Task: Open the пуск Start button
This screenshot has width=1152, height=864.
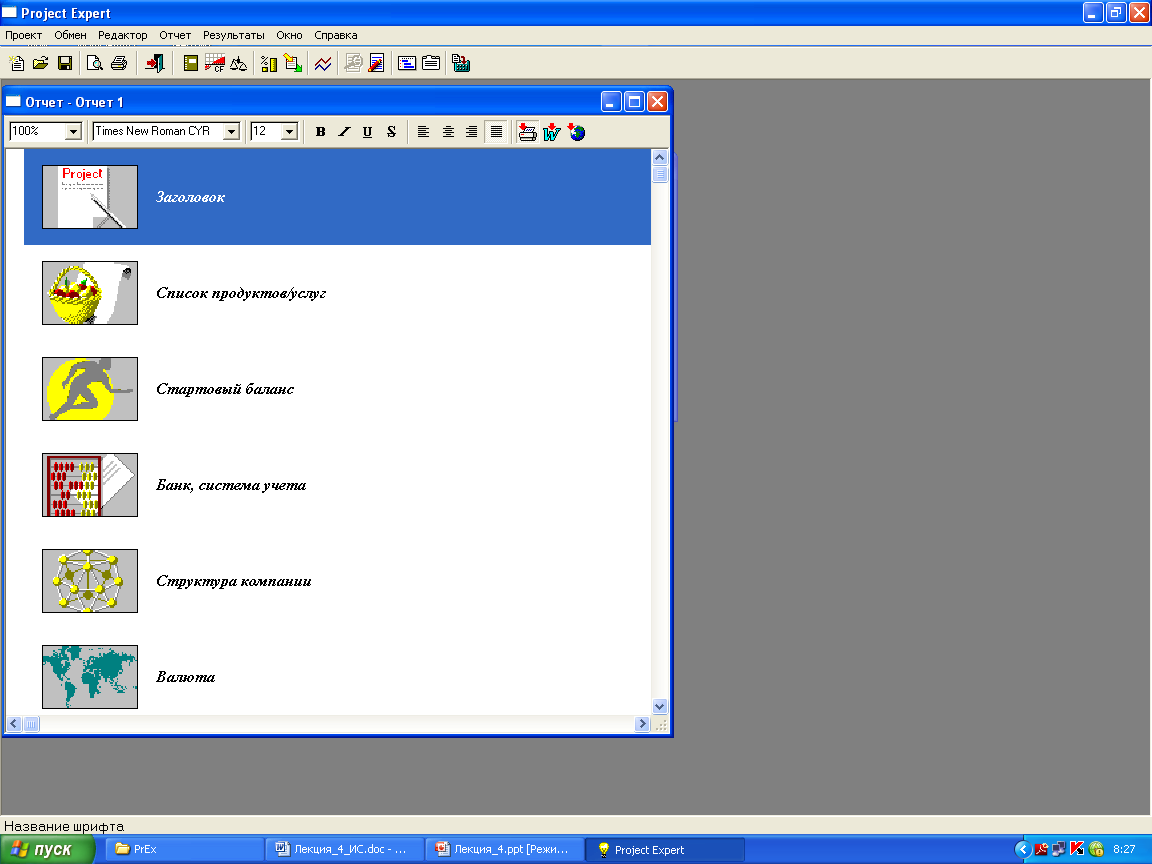Action: coord(48,849)
